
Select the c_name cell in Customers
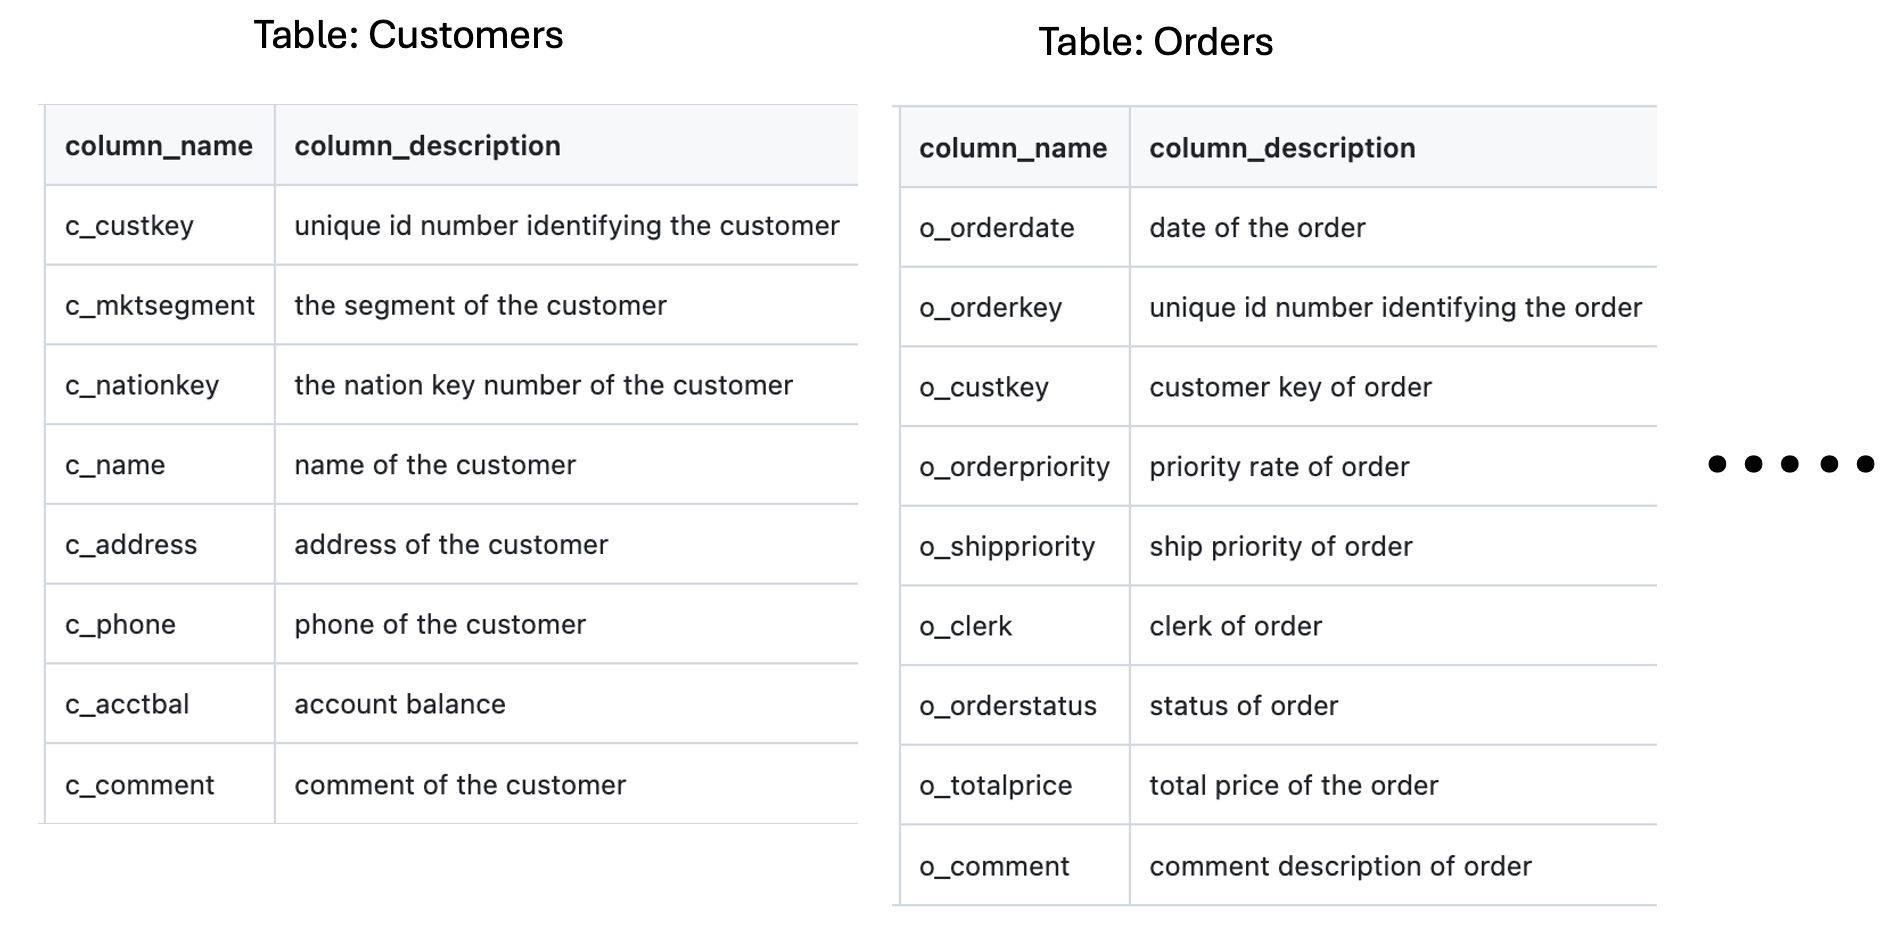click(x=115, y=465)
